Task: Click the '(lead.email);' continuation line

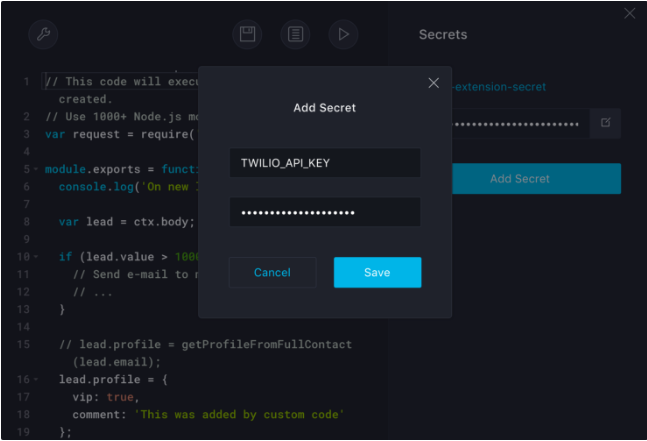Action: (x=116, y=362)
